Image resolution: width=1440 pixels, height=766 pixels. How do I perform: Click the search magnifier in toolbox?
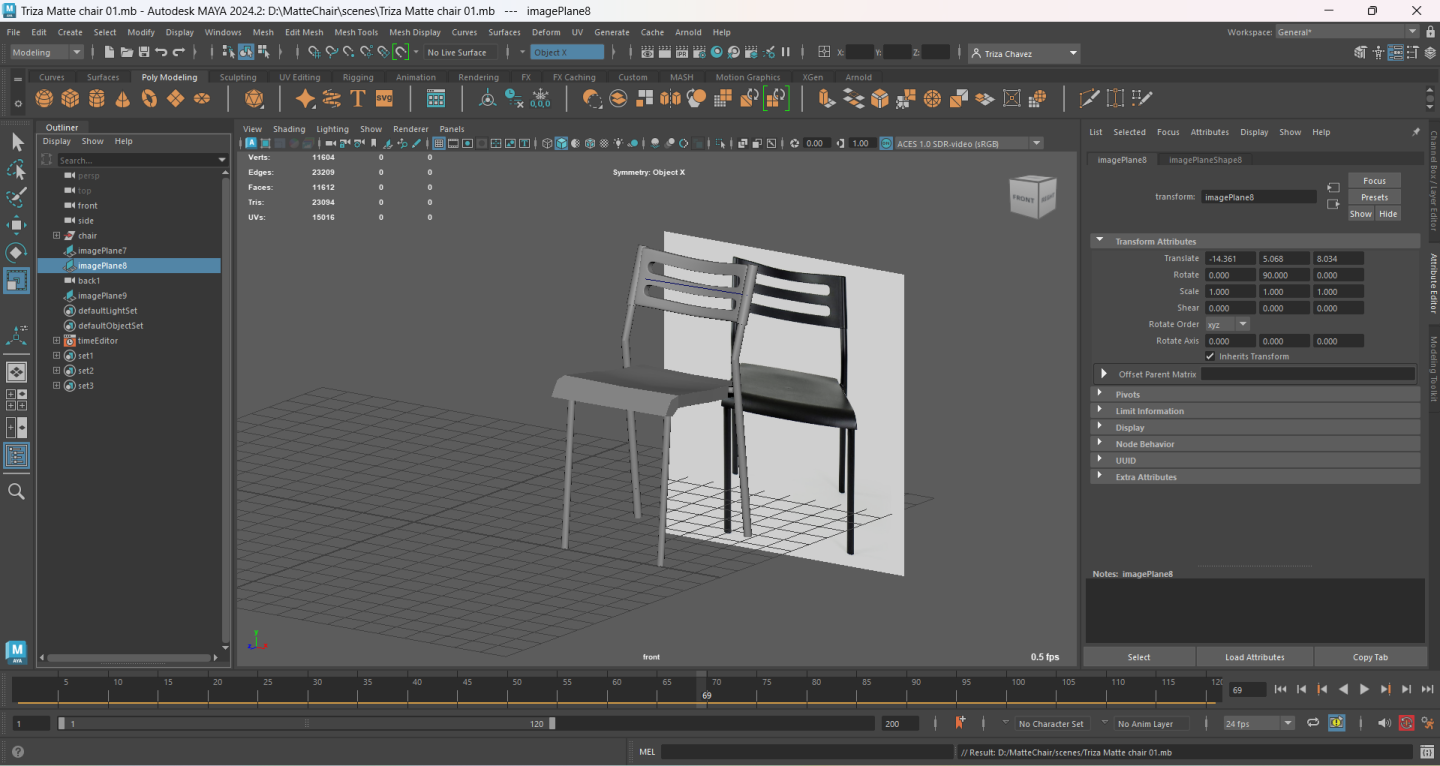point(16,491)
